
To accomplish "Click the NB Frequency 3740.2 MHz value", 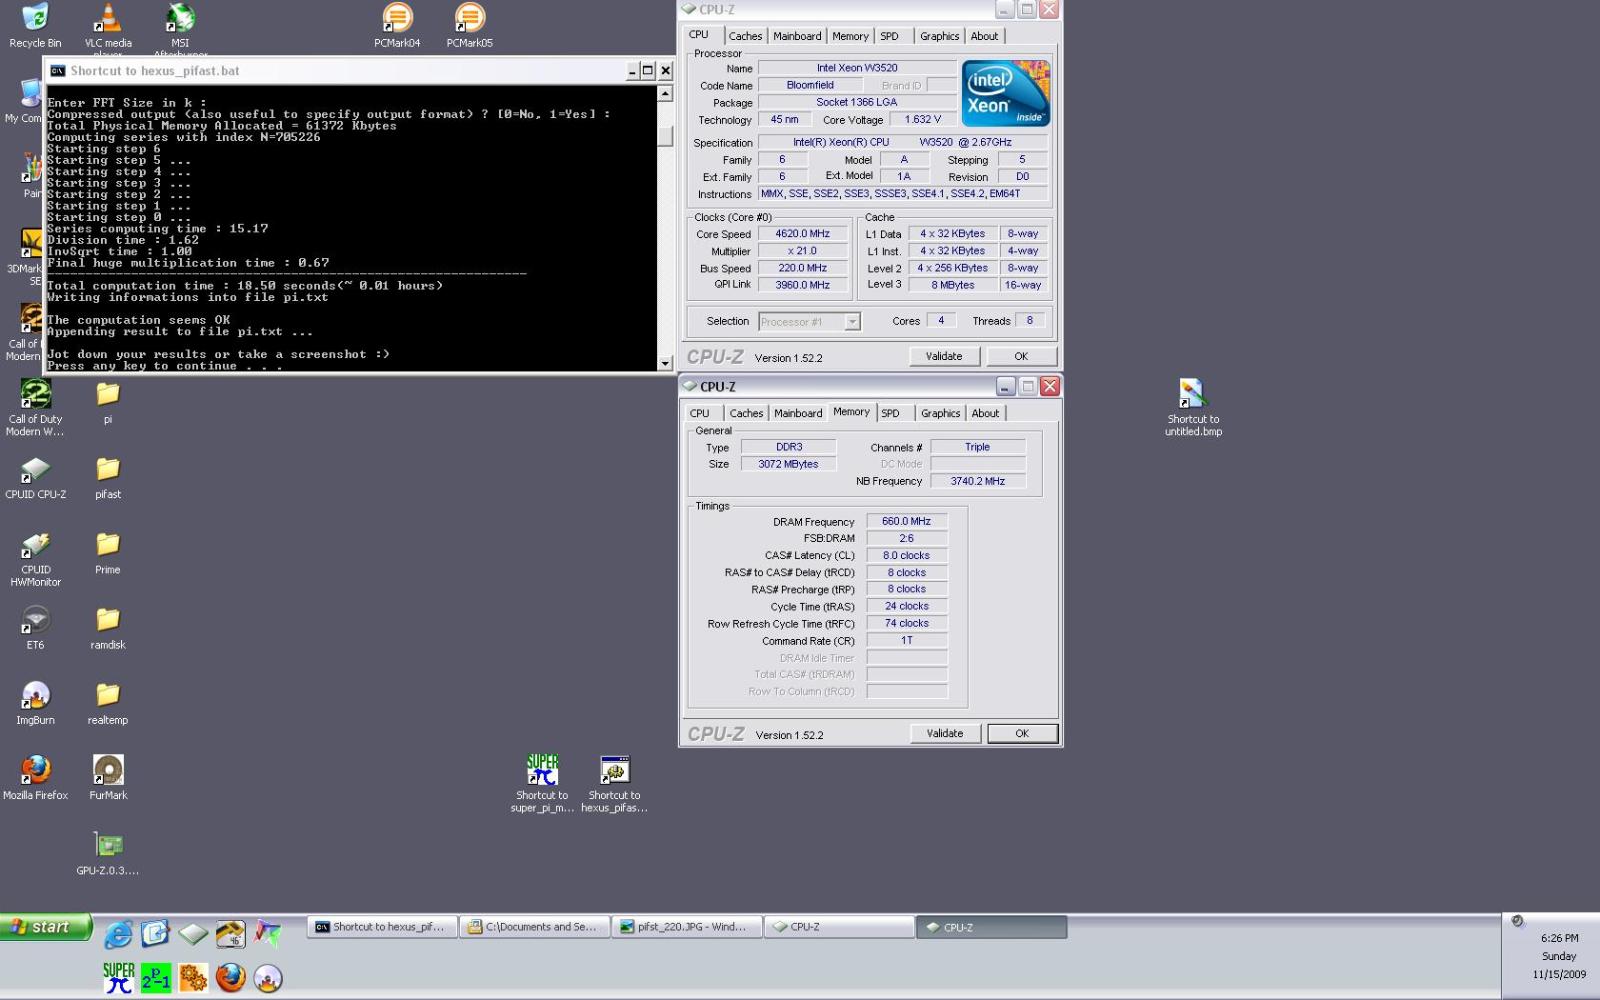I will (978, 481).
